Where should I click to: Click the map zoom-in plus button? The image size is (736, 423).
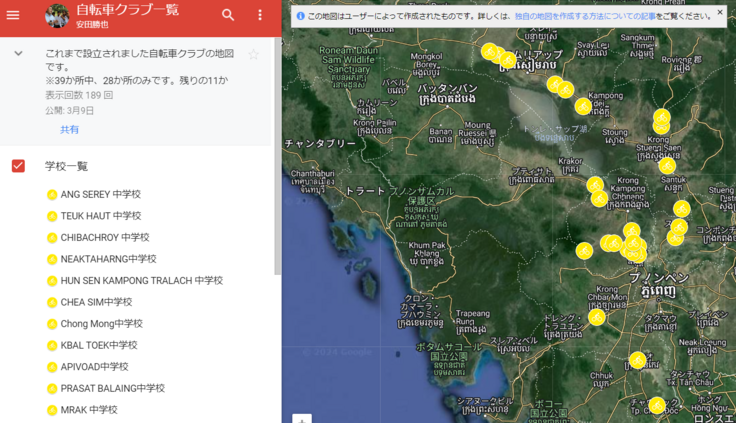click(302, 418)
